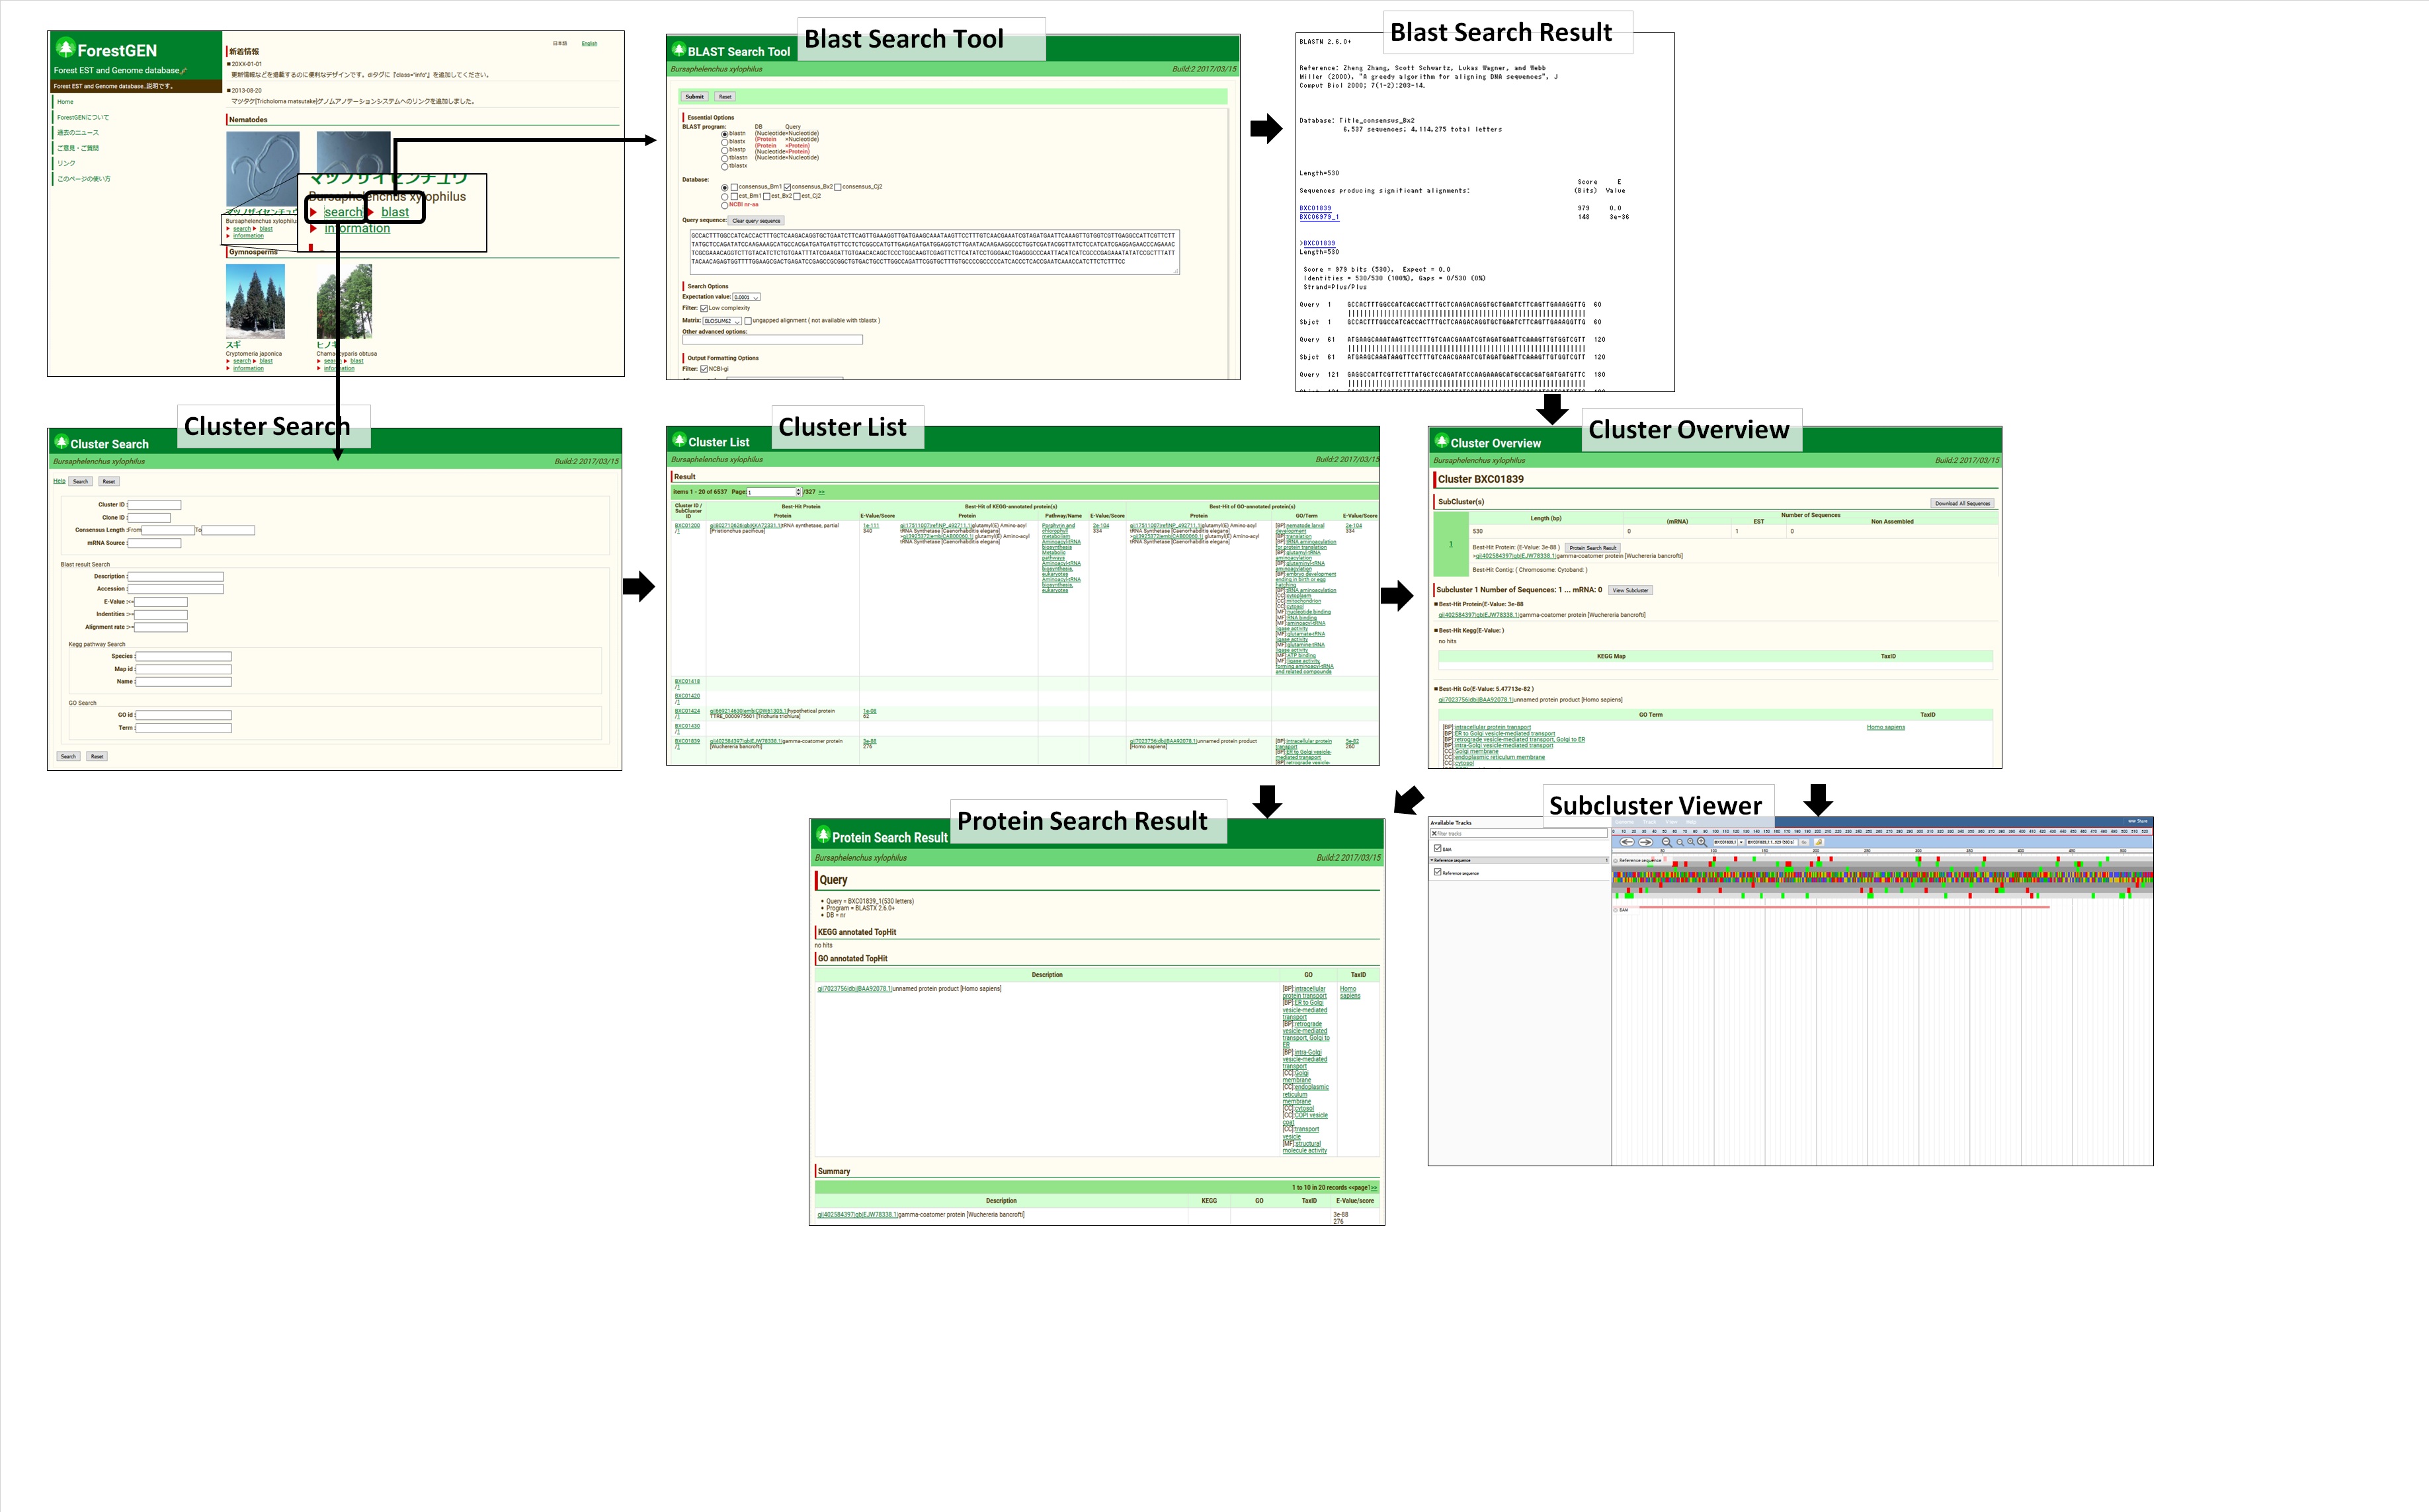
Task: Collapse the Reference sequence track group
Action: coord(1432,860)
